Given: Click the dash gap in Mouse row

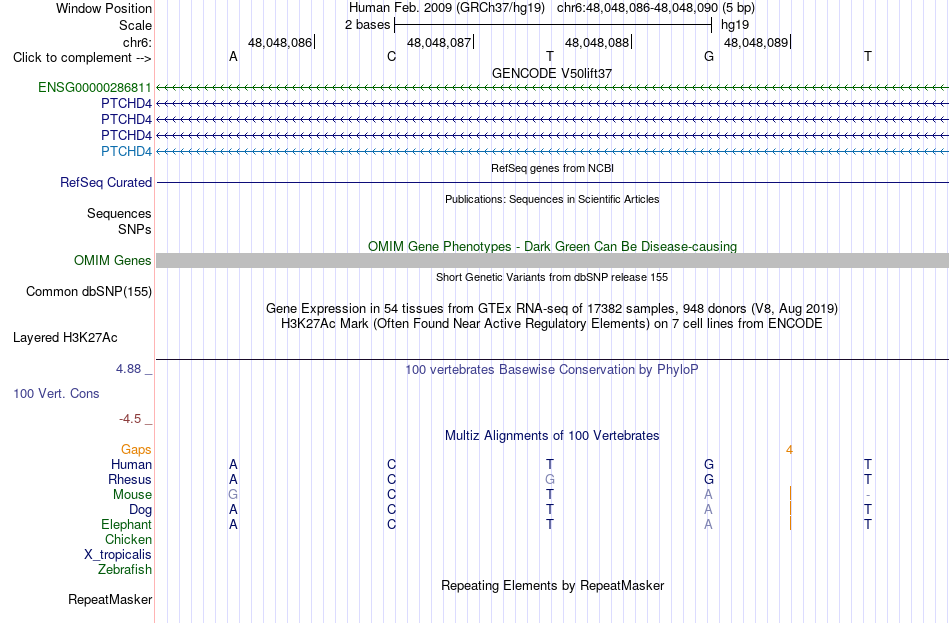Looking at the screenshot, I should click(x=868, y=495).
